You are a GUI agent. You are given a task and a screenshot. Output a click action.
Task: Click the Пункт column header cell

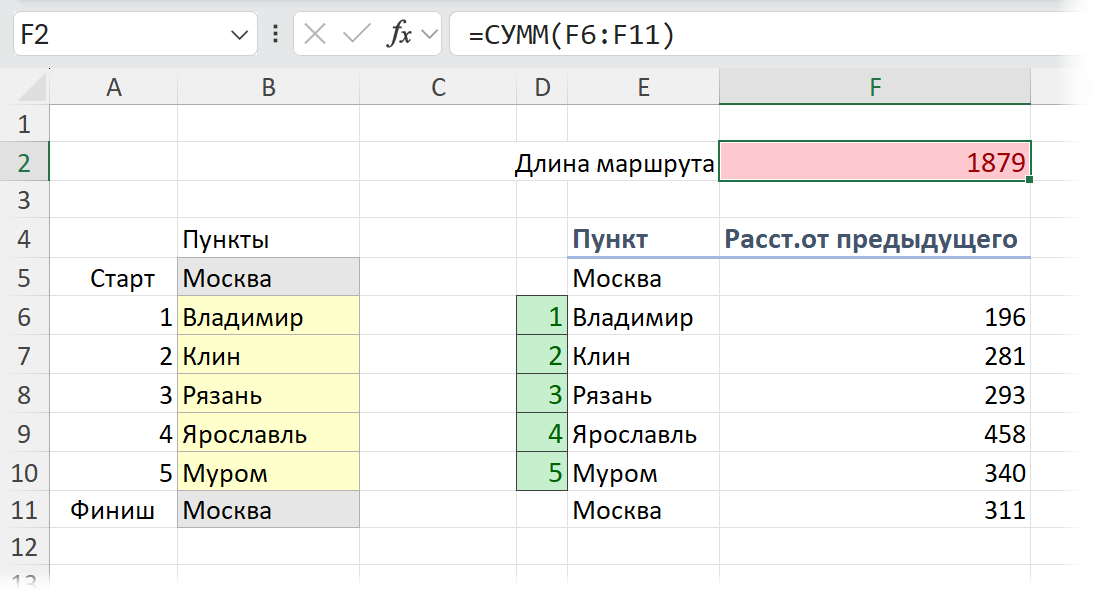(x=643, y=239)
